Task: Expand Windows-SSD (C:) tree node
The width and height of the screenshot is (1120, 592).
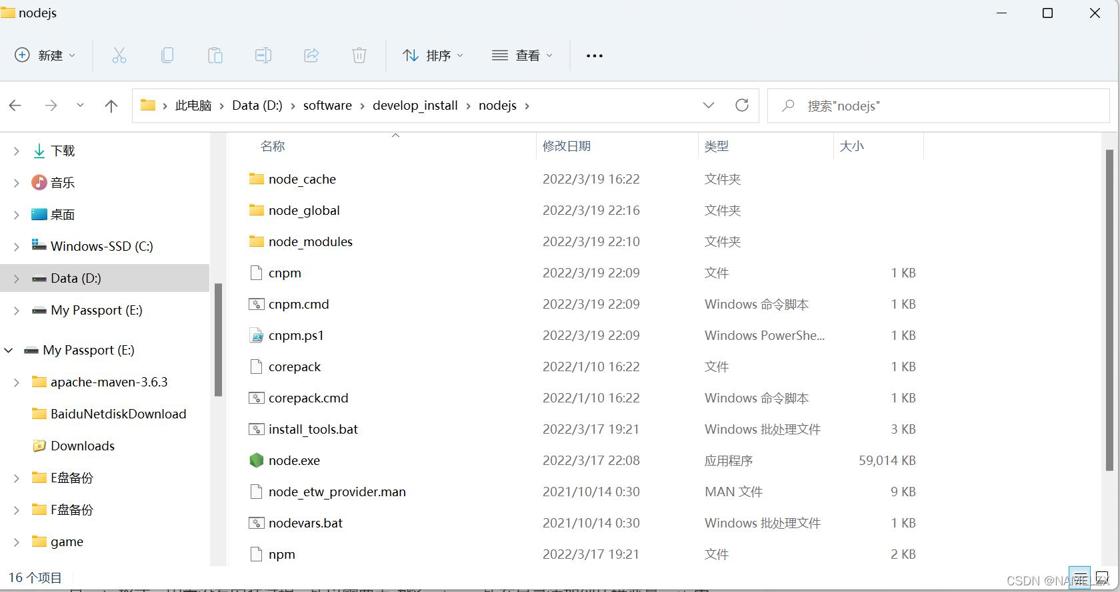Action: tap(16, 246)
